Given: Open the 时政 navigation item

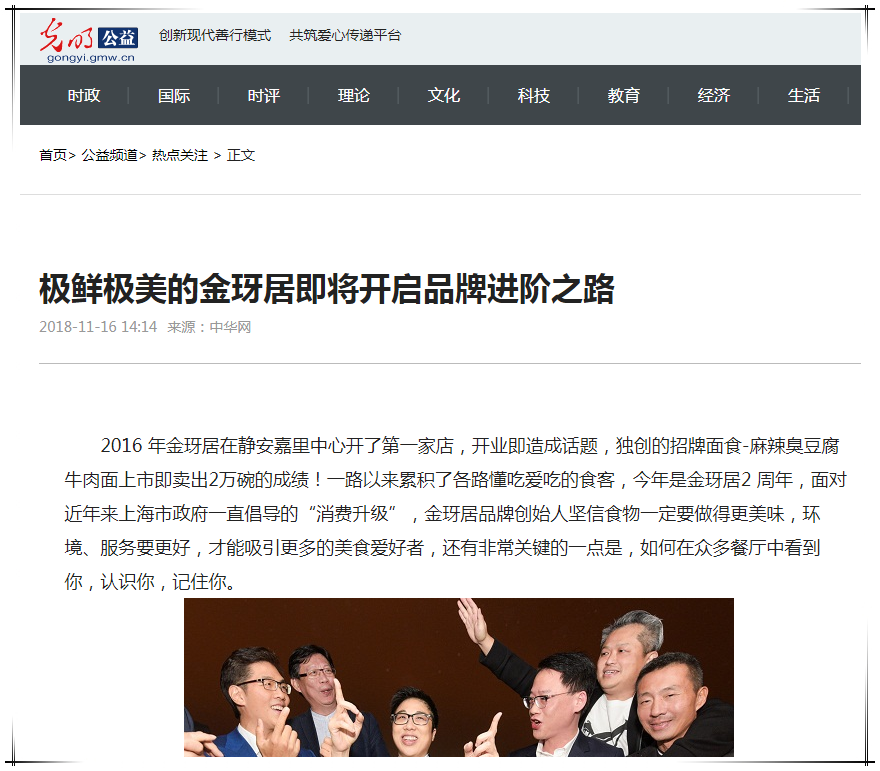Looking at the screenshot, I should (84, 95).
